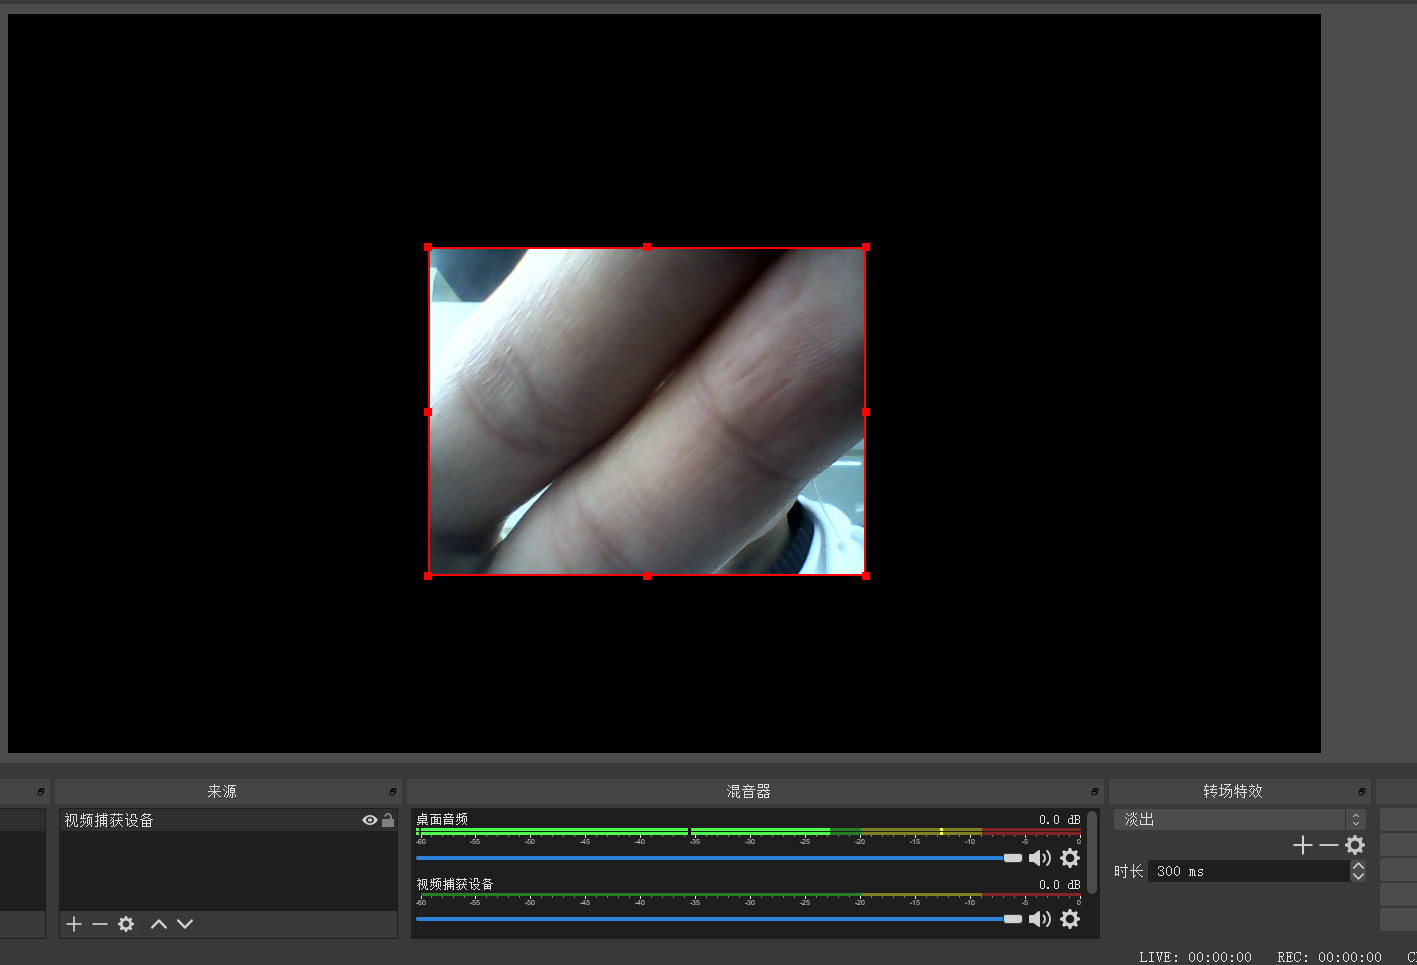
Task: Open source properties gear in the 来源 toolbar
Action: coord(126,924)
